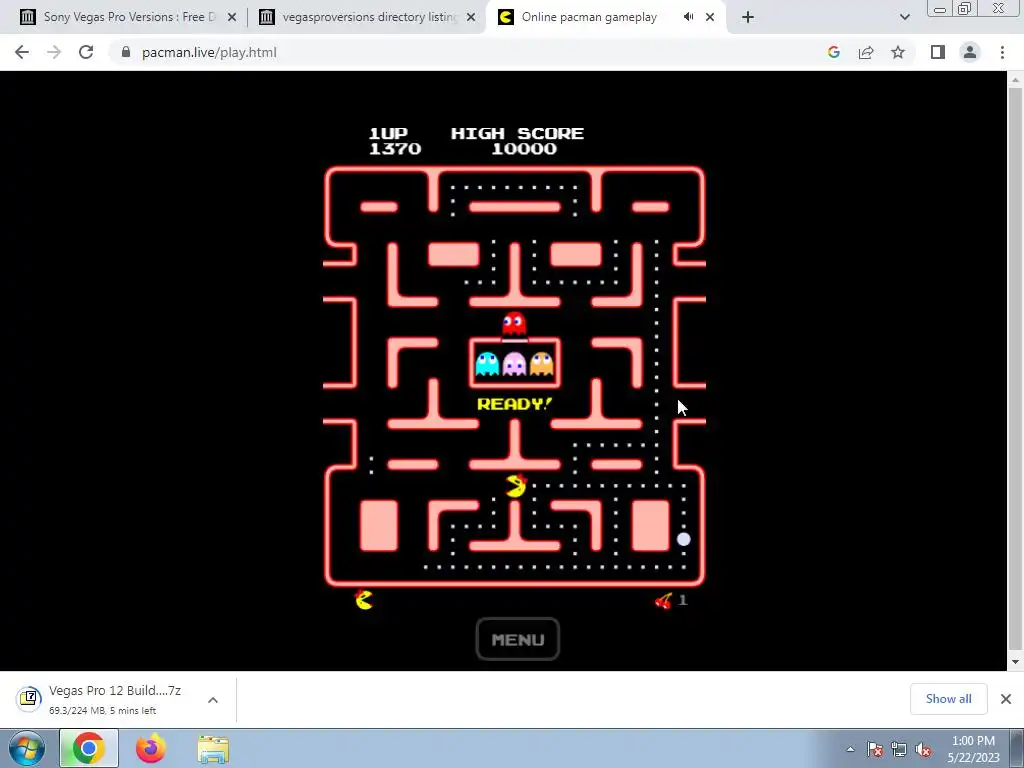The width and height of the screenshot is (1024, 768).
Task: Select the Online pacman gameplay tab
Action: point(588,17)
